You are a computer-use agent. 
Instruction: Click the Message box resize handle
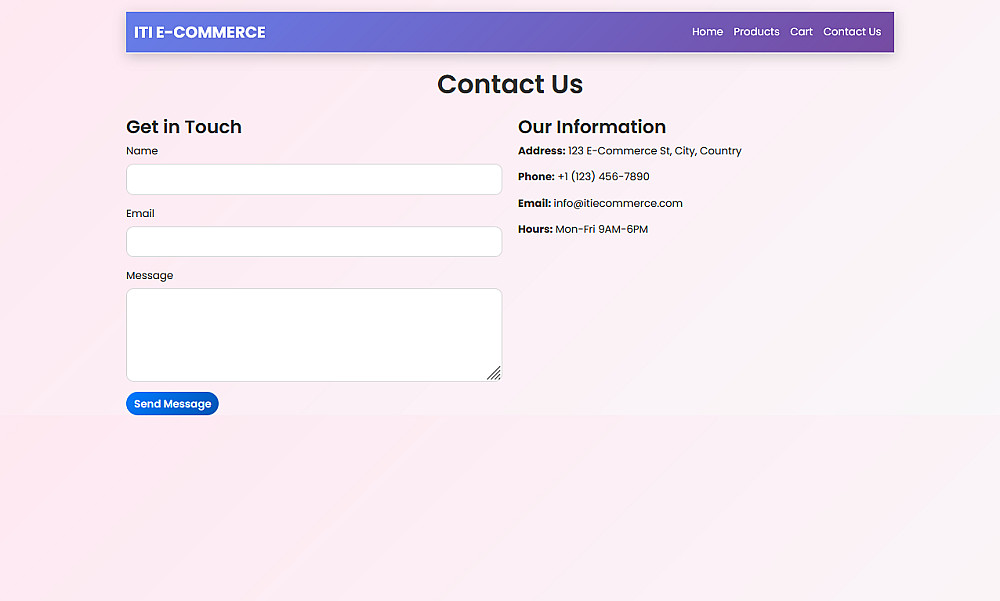pyautogui.click(x=494, y=374)
